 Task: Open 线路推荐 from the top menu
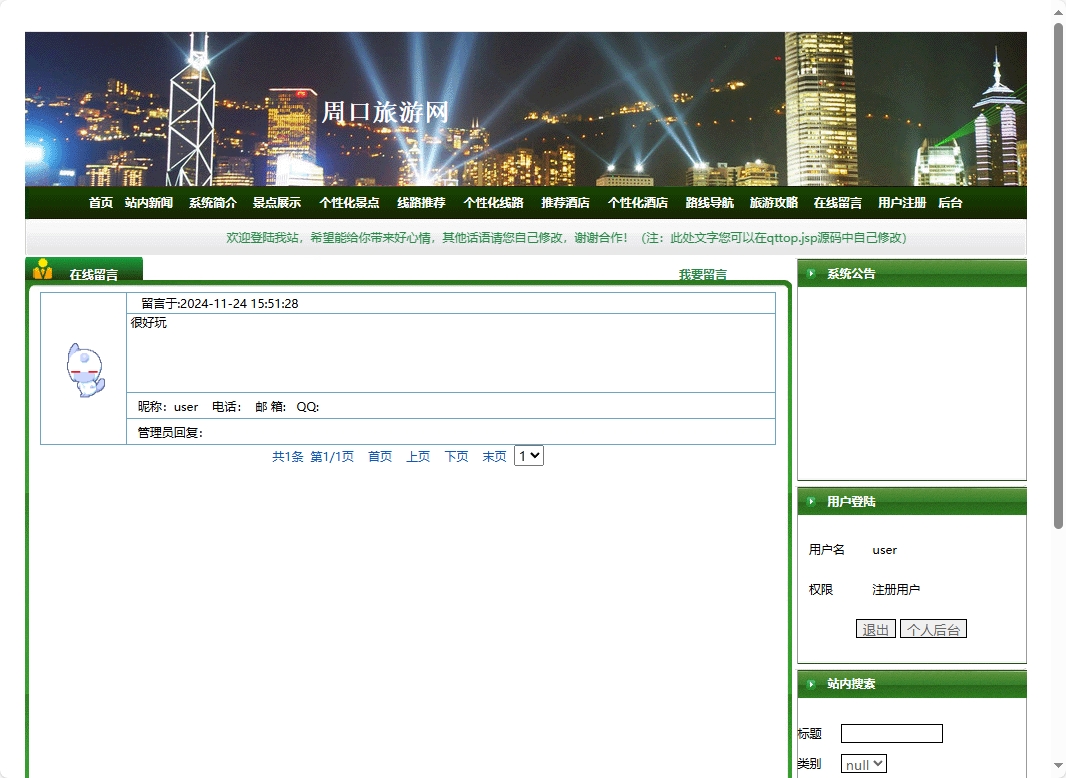tap(420, 202)
